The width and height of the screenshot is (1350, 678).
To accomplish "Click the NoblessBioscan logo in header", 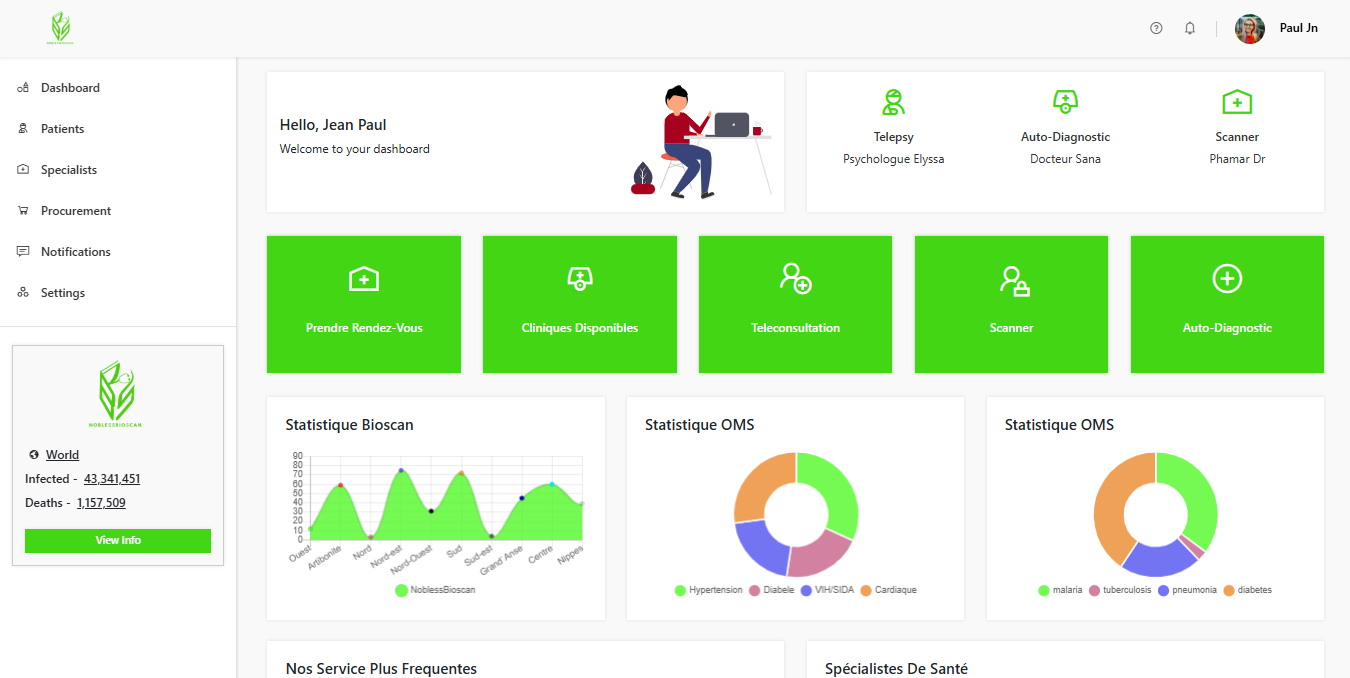I will [61, 28].
